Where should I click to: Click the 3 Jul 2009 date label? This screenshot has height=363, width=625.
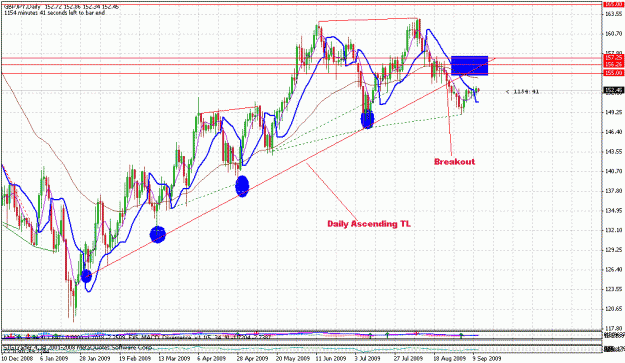(x=368, y=359)
